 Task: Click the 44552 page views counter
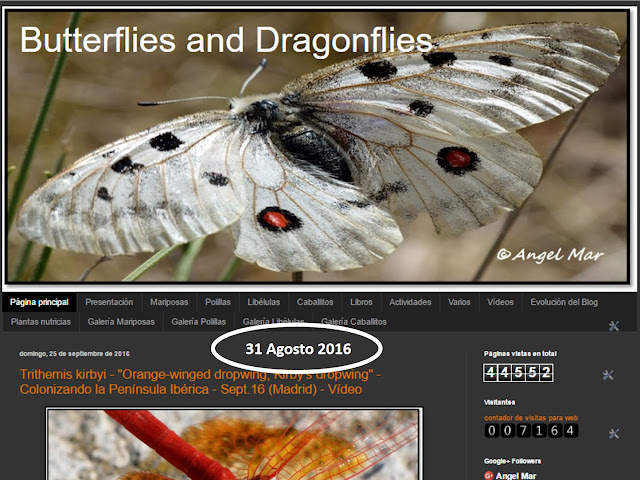click(518, 373)
